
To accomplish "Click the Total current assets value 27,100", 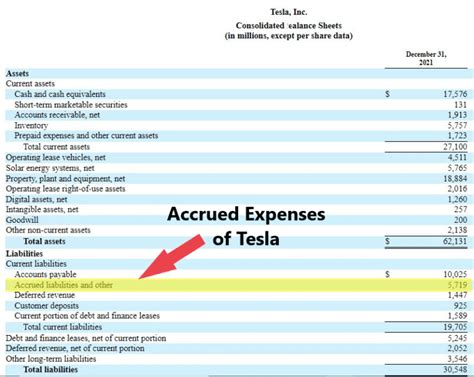I will pos(455,147).
